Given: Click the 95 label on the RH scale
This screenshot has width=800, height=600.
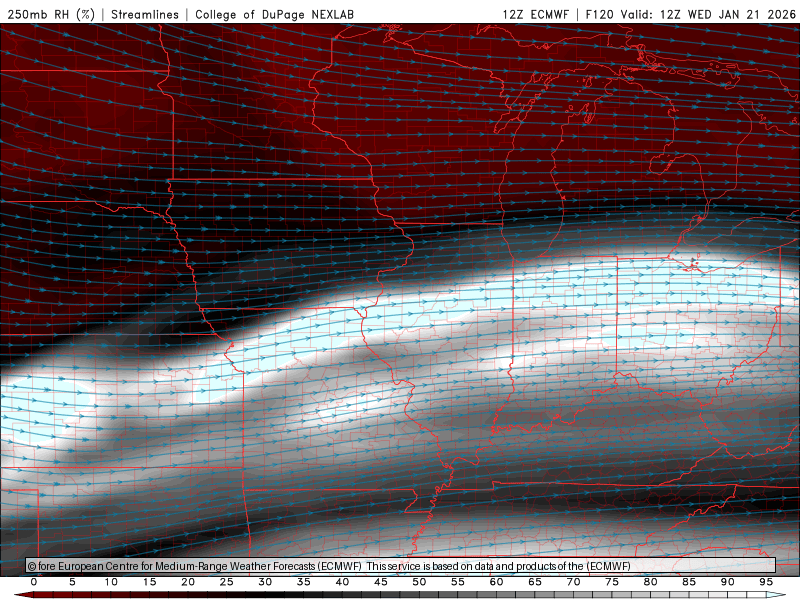Looking at the screenshot, I should coord(766,582).
